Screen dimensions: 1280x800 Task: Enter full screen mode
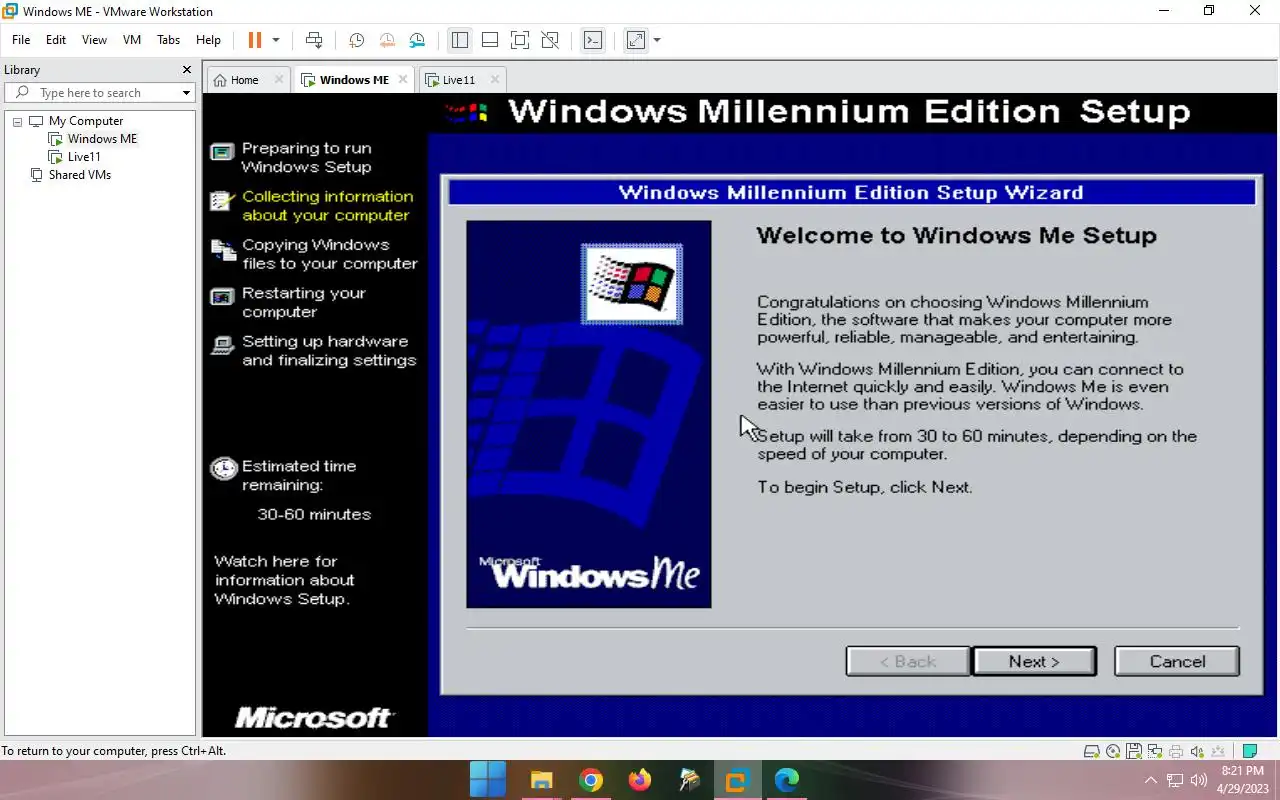[520, 40]
